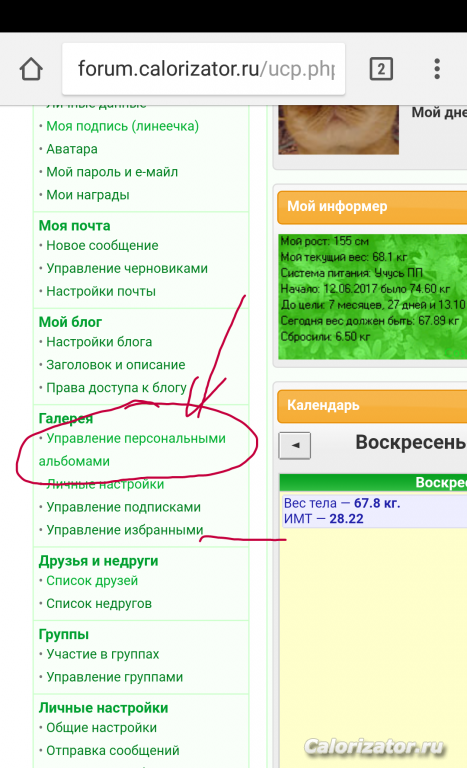The height and width of the screenshot is (768, 467).
Task: Open Моя подпись (линеечка) link
Action: coord(123,126)
